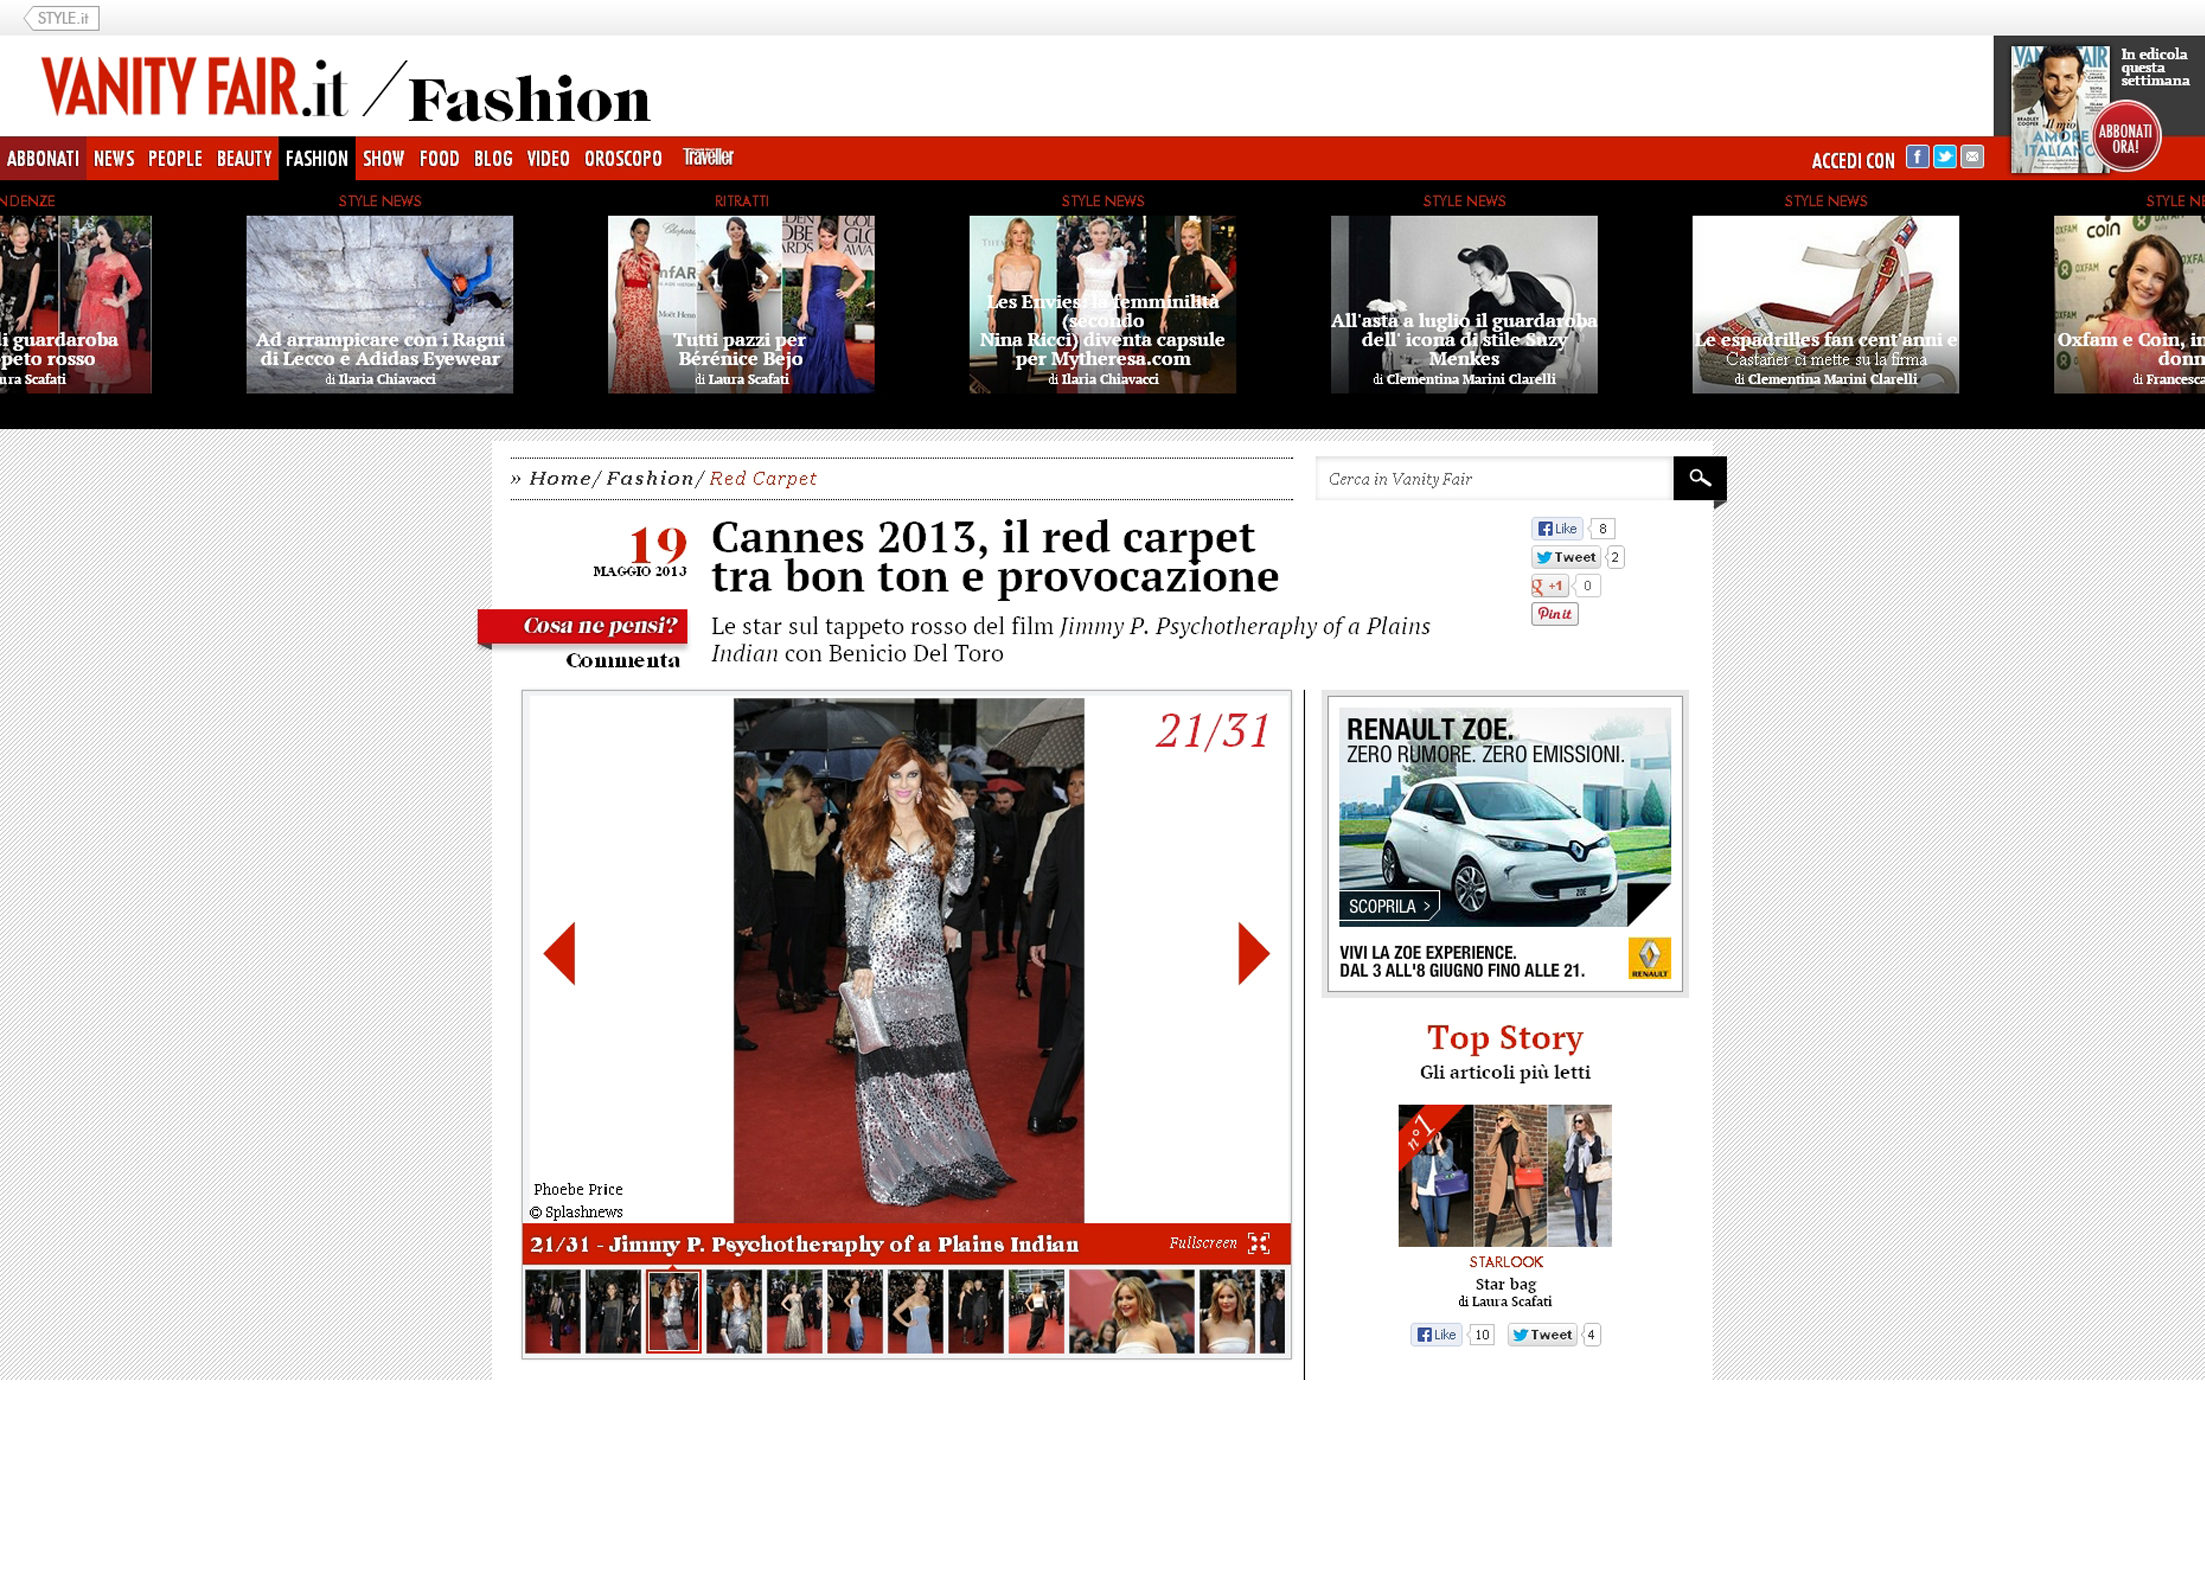The width and height of the screenshot is (2205, 1575).
Task: Open the Bérénice Bejo article thumbnail
Action: [x=741, y=304]
